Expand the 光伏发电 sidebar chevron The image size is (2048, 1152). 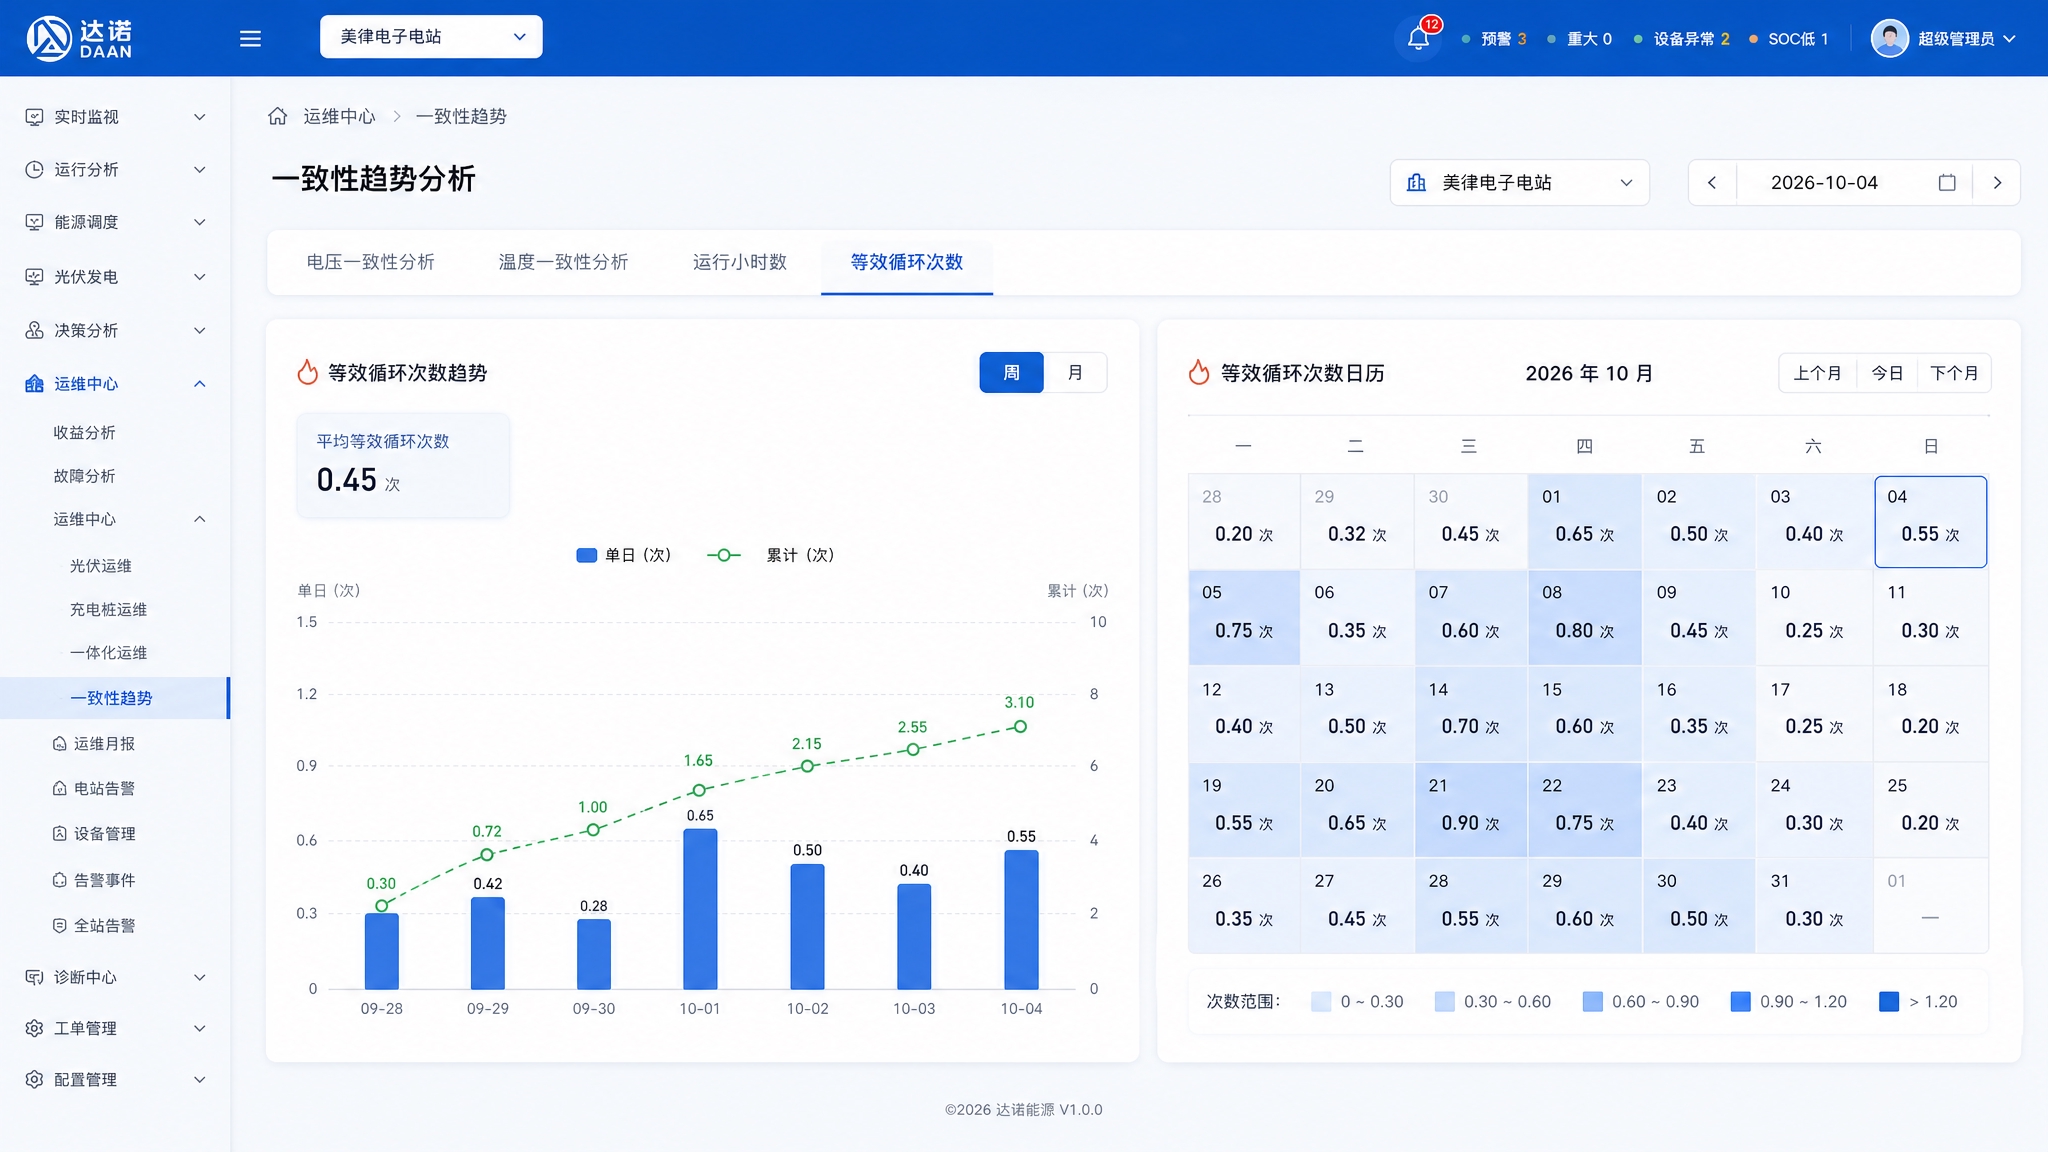199,277
